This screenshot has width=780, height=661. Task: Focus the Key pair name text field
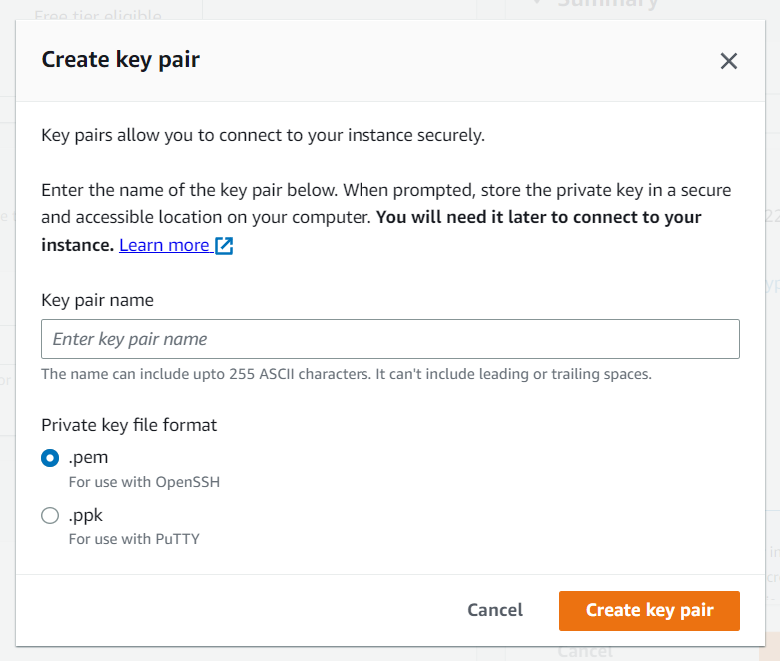(x=390, y=339)
